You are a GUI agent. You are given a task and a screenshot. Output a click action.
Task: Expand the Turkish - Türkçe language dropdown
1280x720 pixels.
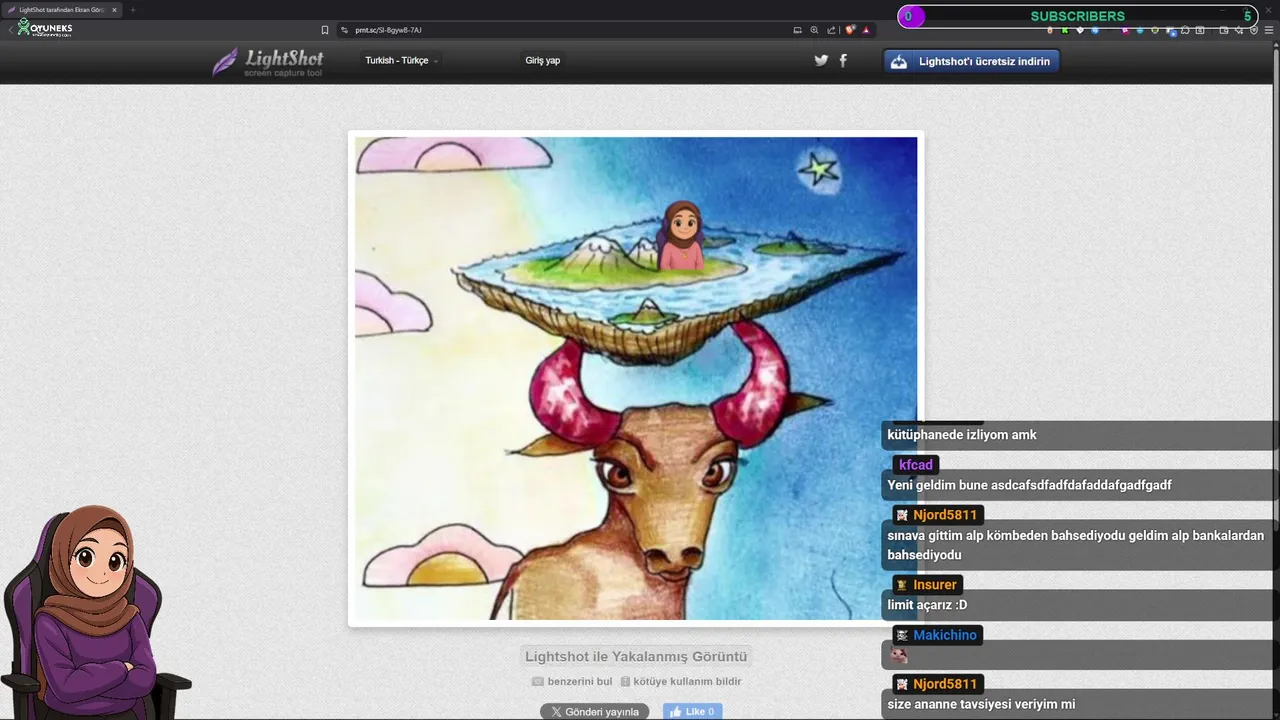point(401,61)
